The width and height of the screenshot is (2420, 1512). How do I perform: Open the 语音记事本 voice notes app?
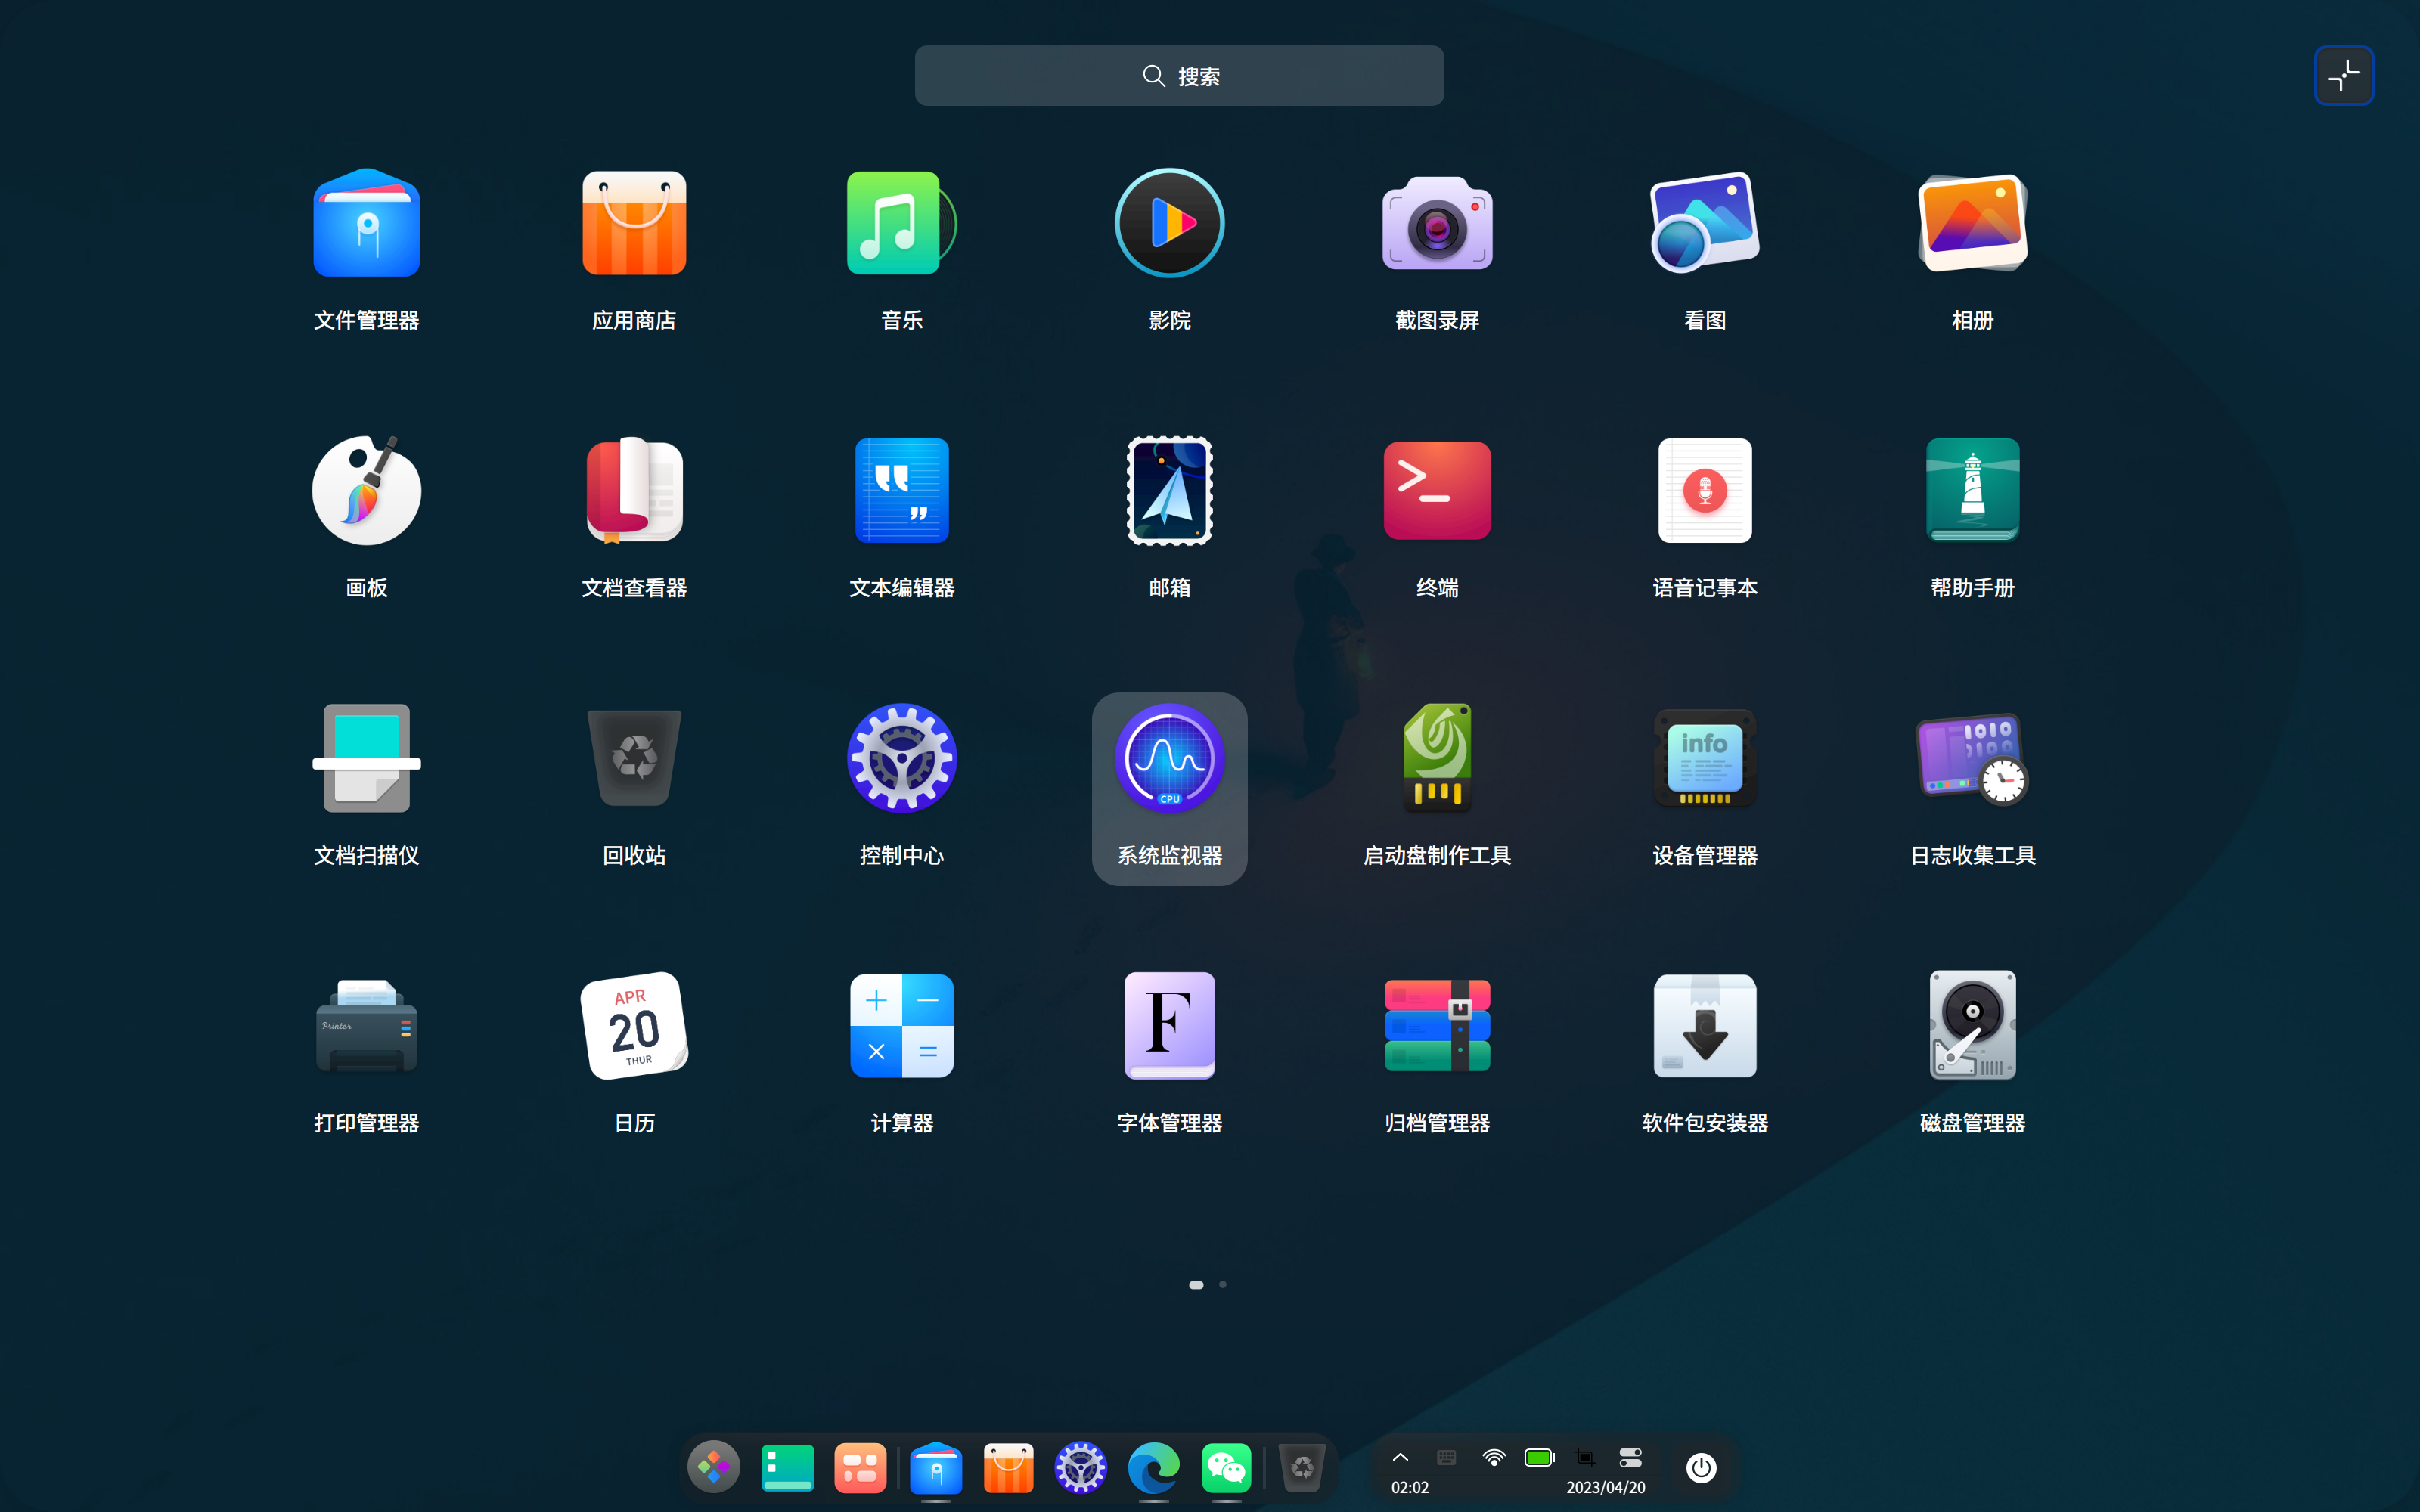(x=1704, y=491)
